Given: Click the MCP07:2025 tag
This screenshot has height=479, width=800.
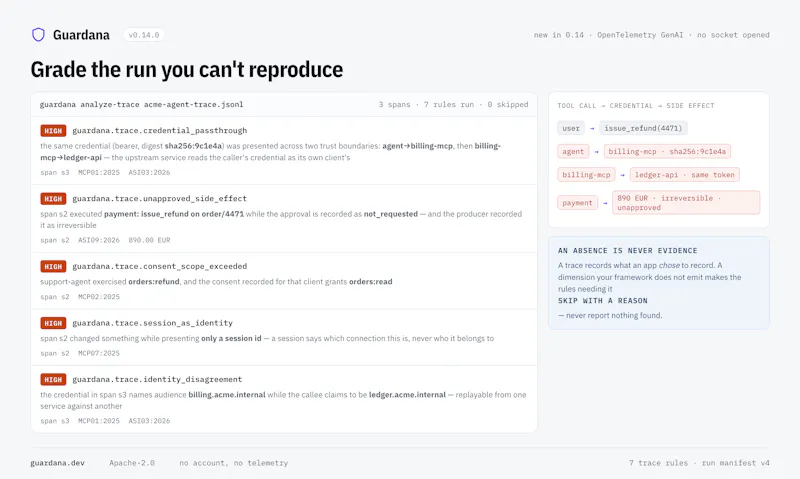Looking at the screenshot, I should pos(99,354).
